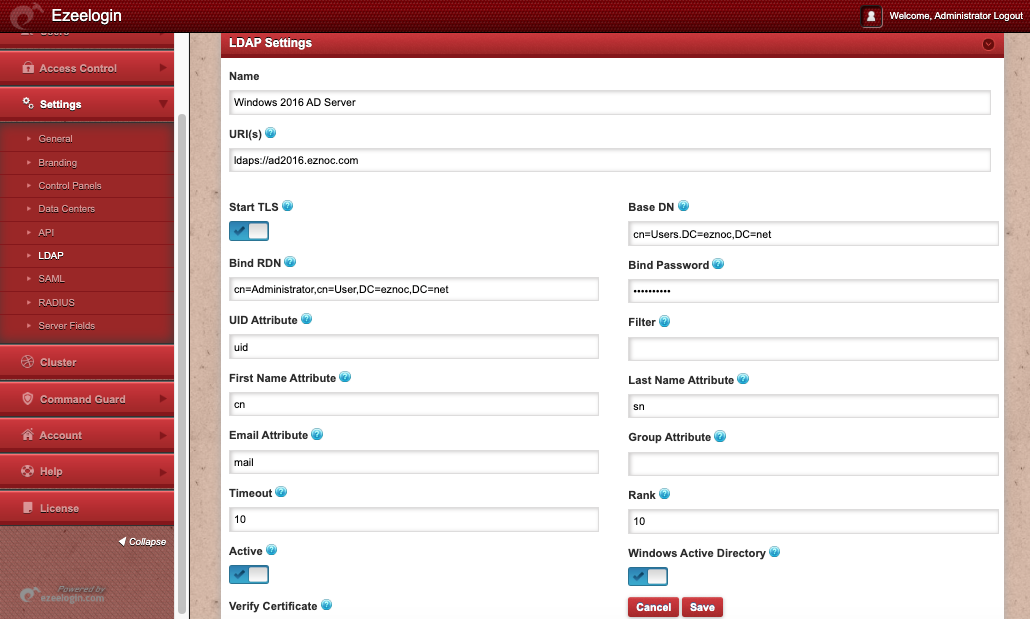This screenshot has height=619, width=1030.
Task: Click the help icon beside Active
Action: (271, 549)
